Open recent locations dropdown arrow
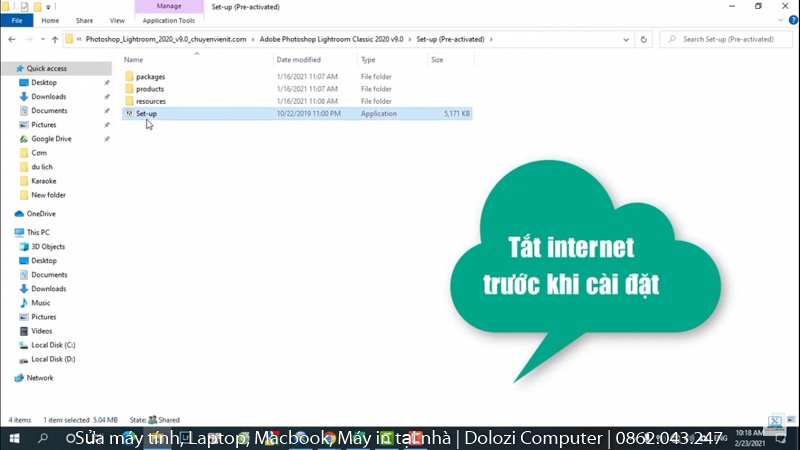Image resolution: width=800 pixels, height=450 pixels. pyautogui.click(x=42, y=39)
